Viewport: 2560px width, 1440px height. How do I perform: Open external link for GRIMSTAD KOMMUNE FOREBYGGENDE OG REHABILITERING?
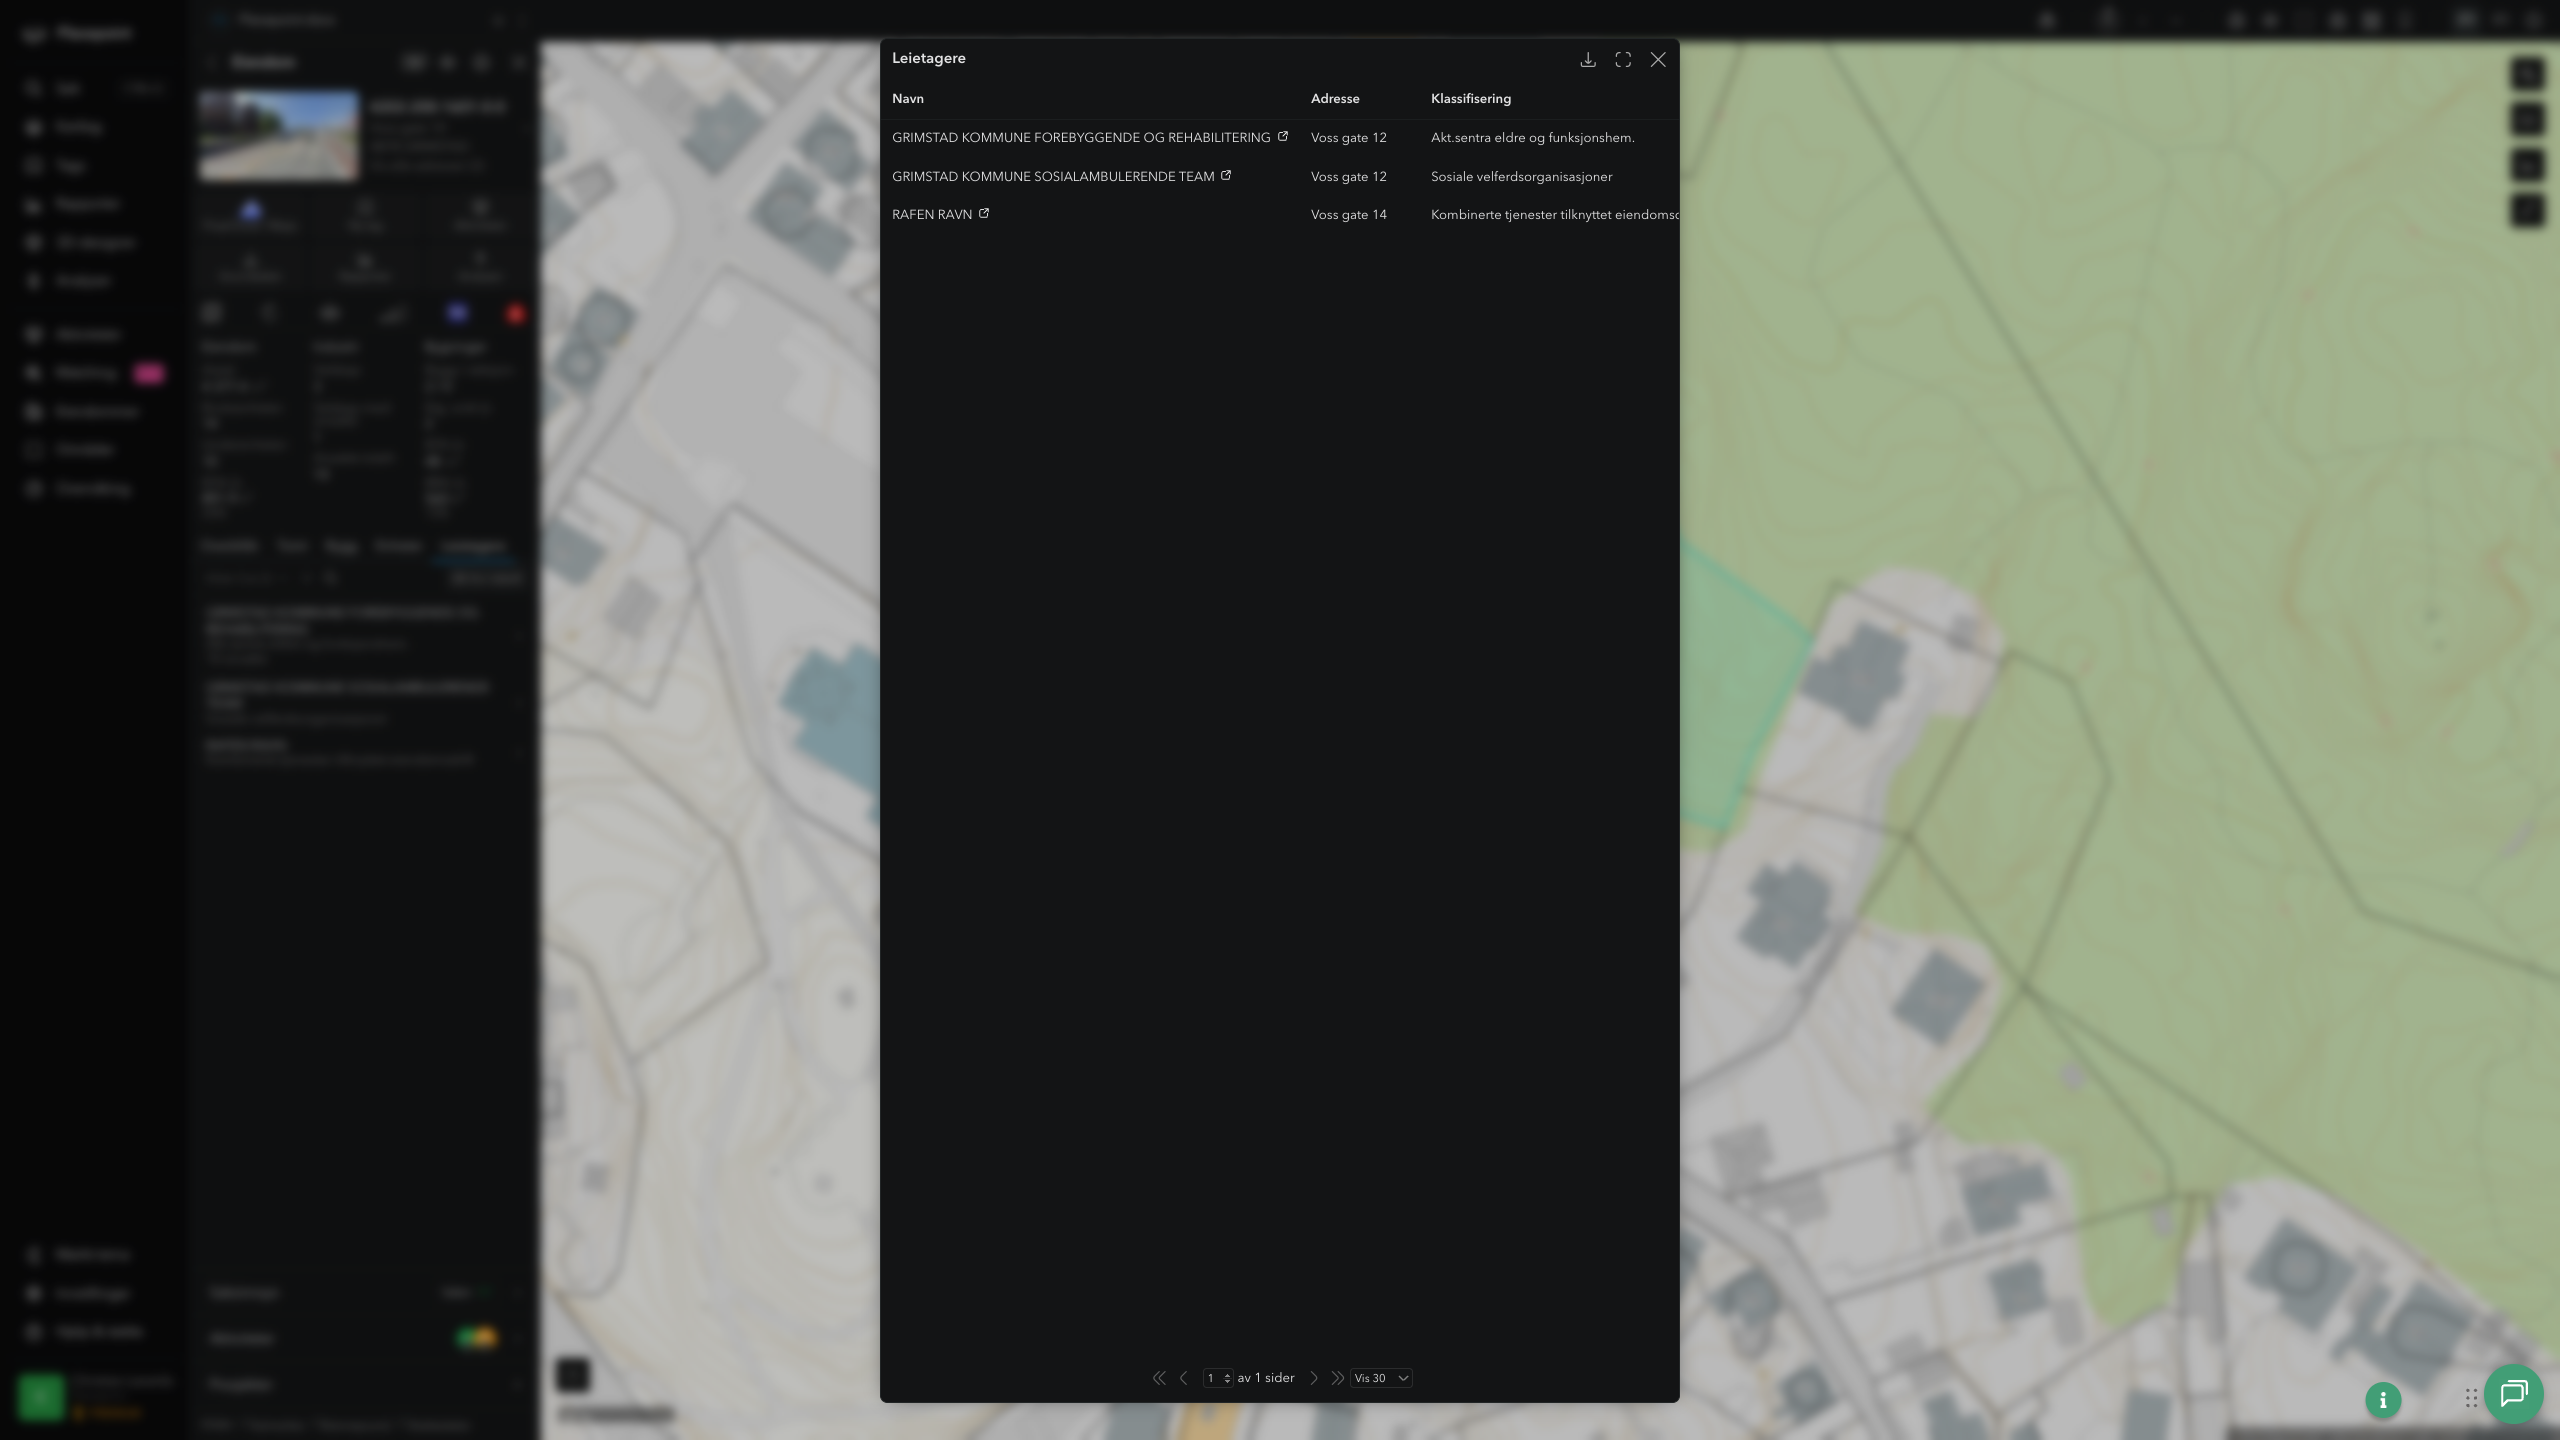(x=1283, y=136)
